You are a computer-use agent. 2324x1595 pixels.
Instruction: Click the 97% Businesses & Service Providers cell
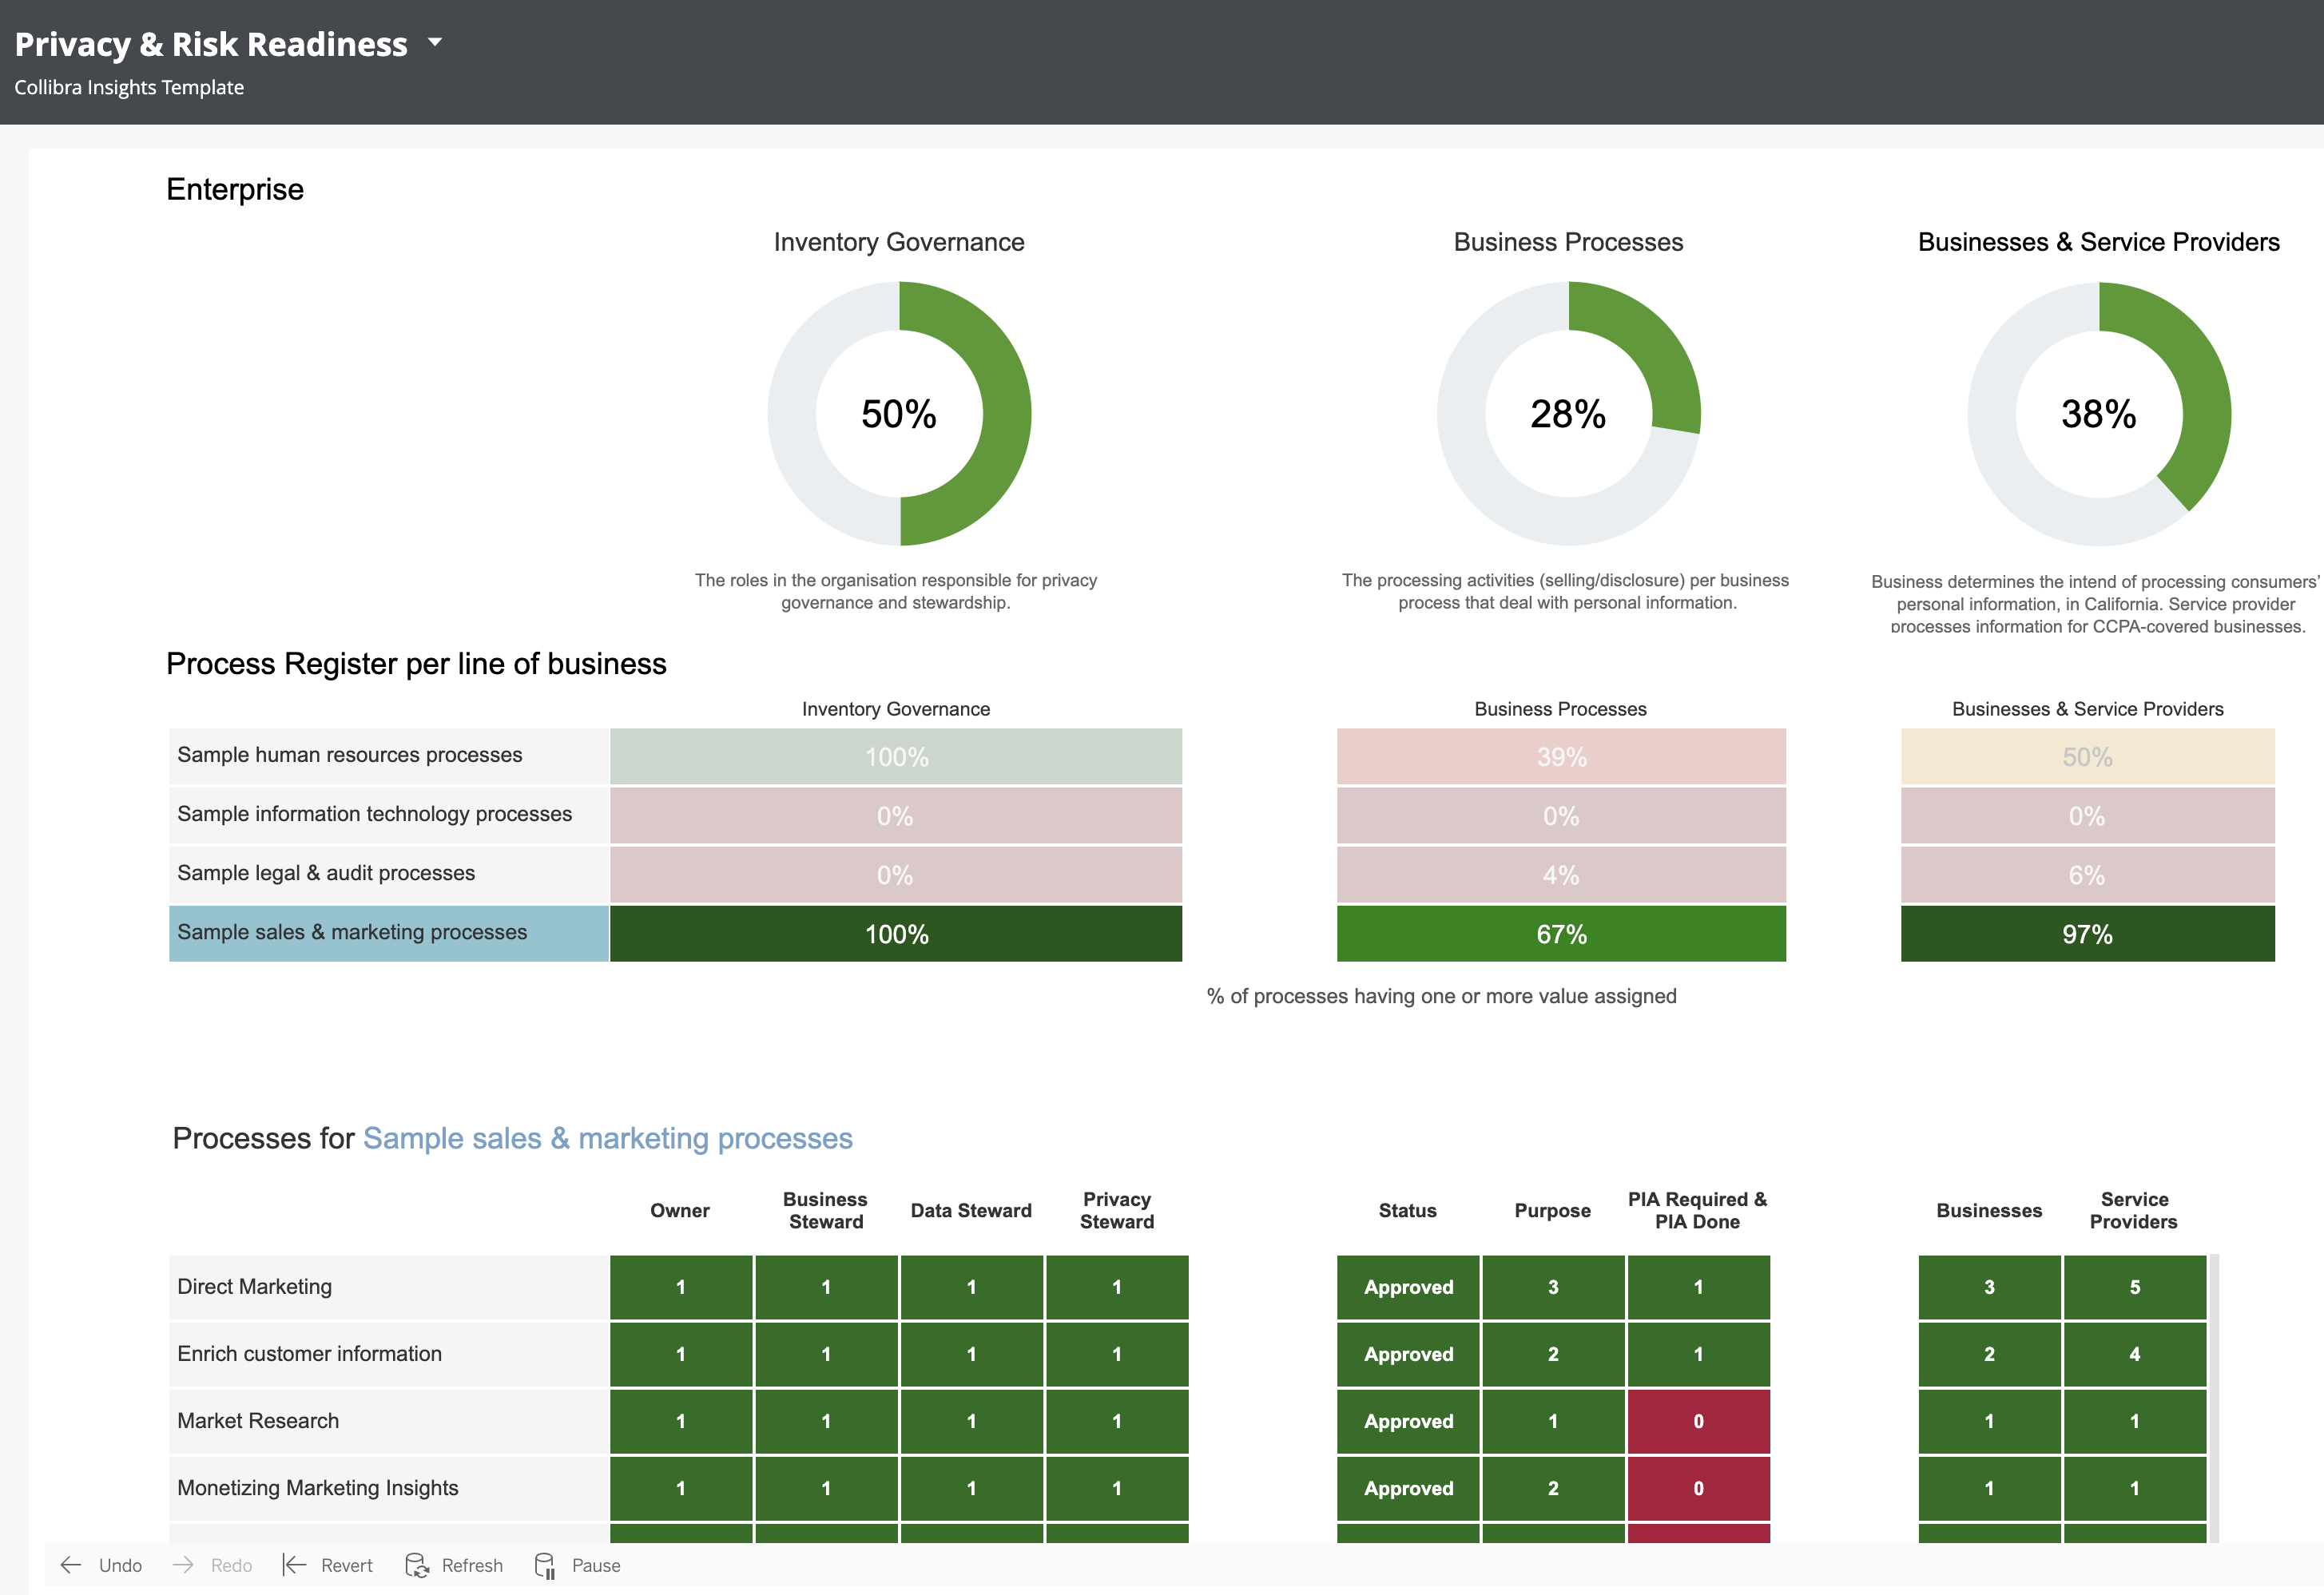point(2087,934)
